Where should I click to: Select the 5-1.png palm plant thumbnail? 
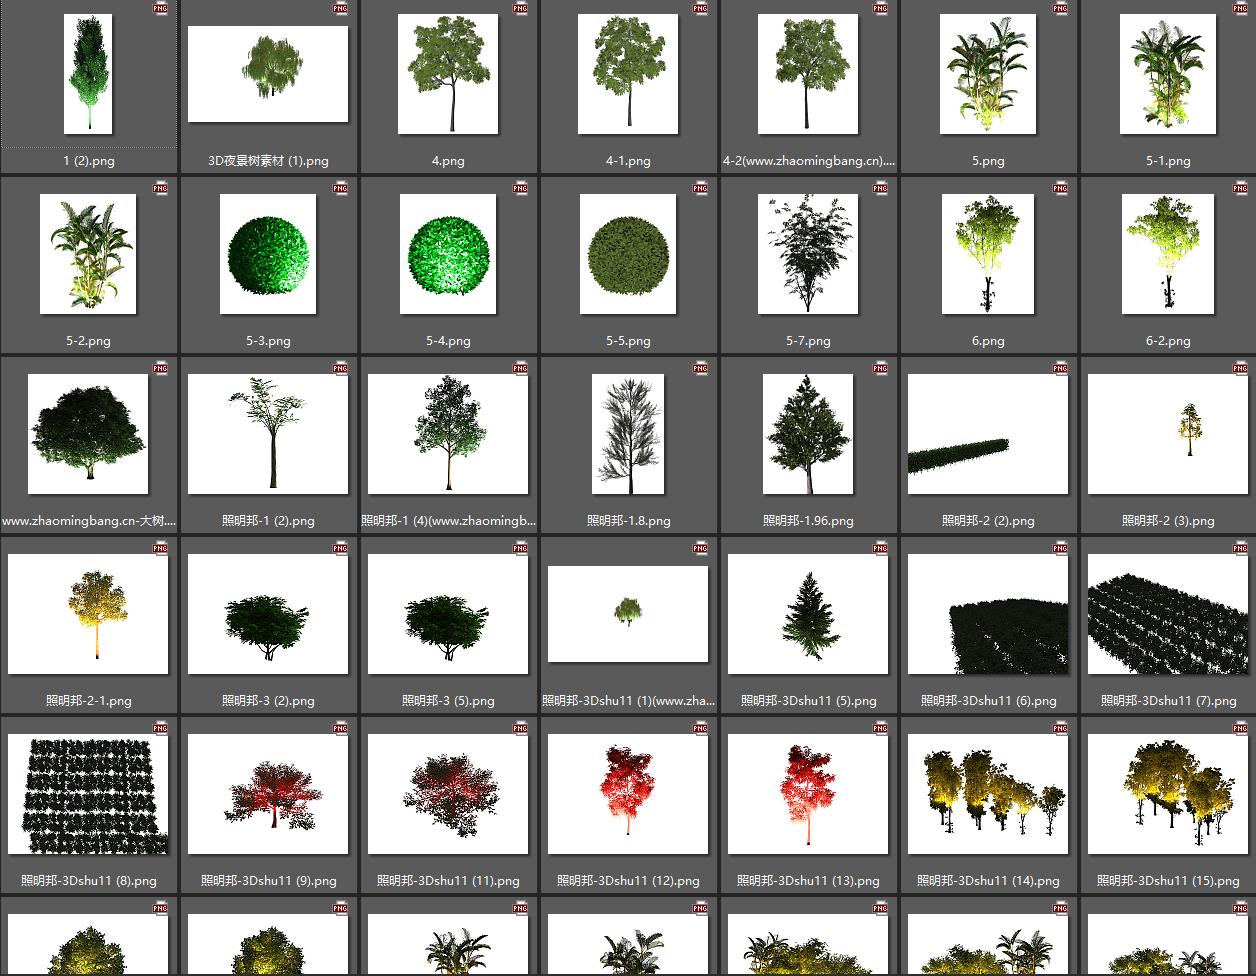pos(1168,74)
